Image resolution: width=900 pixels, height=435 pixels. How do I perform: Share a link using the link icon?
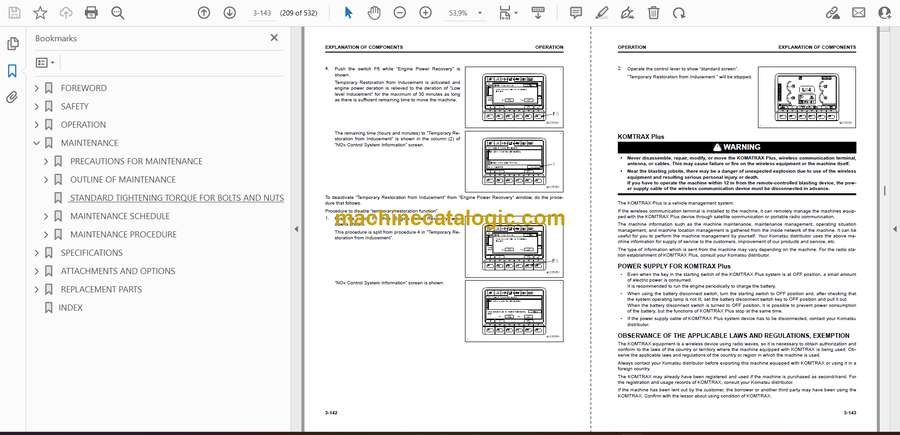pos(832,13)
